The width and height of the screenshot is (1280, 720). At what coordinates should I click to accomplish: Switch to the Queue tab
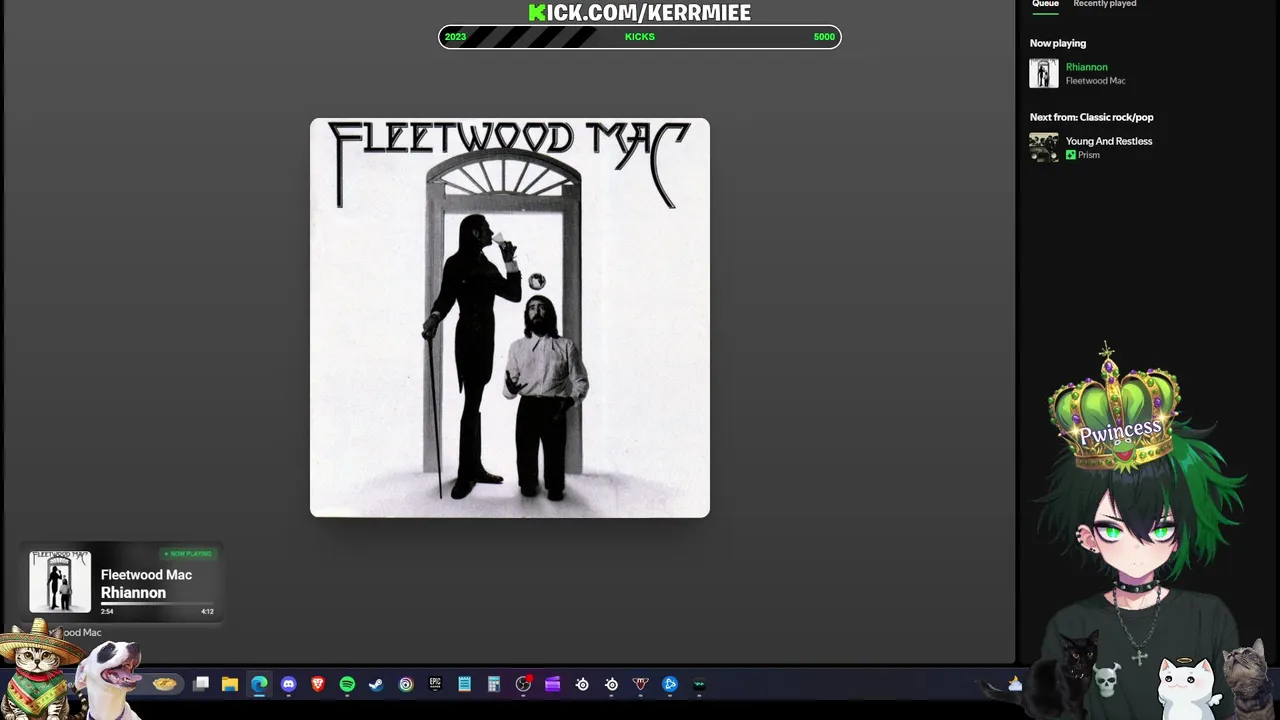[x=1045, y=4]
